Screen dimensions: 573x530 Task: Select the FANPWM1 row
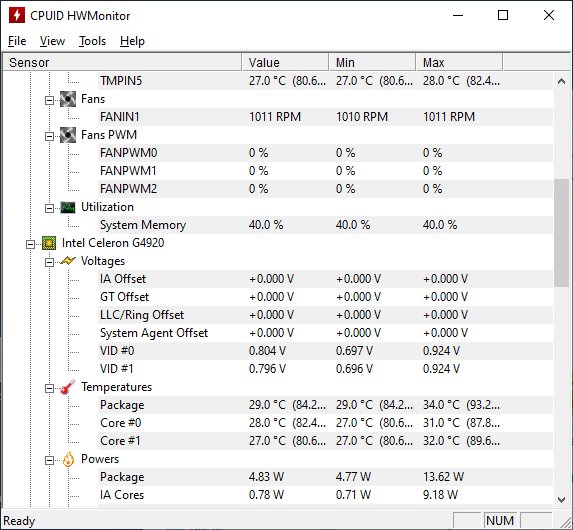(325, 171)
